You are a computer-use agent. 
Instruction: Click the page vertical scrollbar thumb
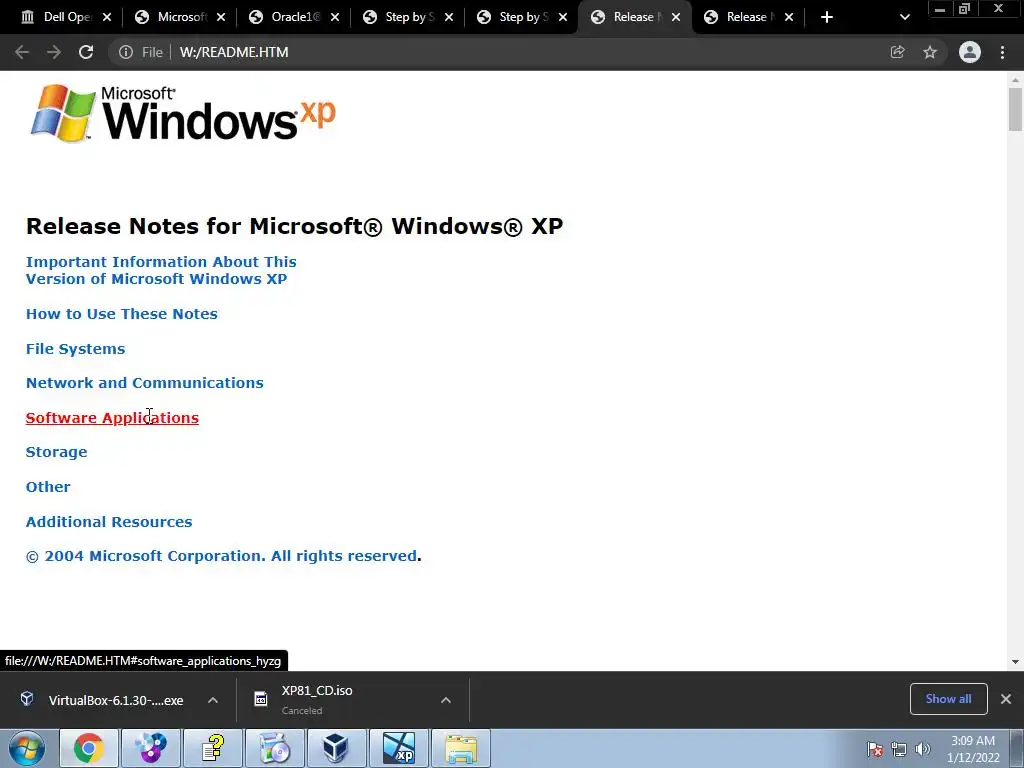coord(1015,110)
